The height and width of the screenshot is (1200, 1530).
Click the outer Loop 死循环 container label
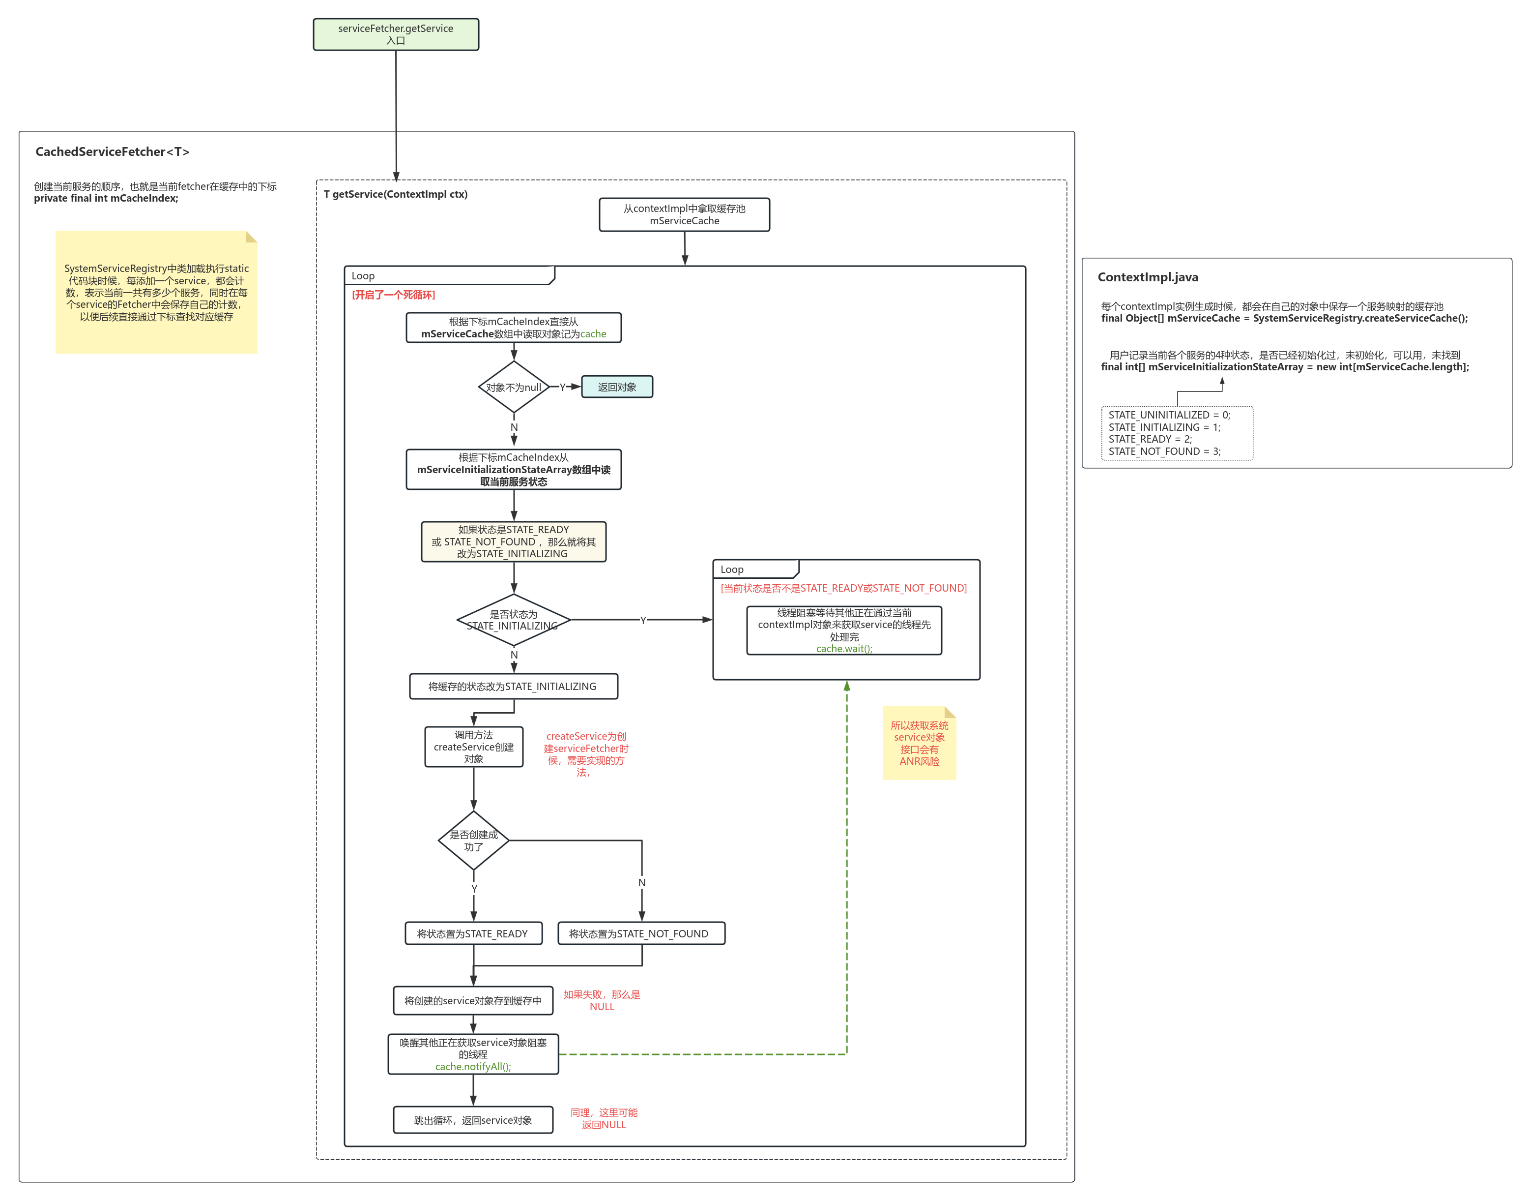[361, 275]
